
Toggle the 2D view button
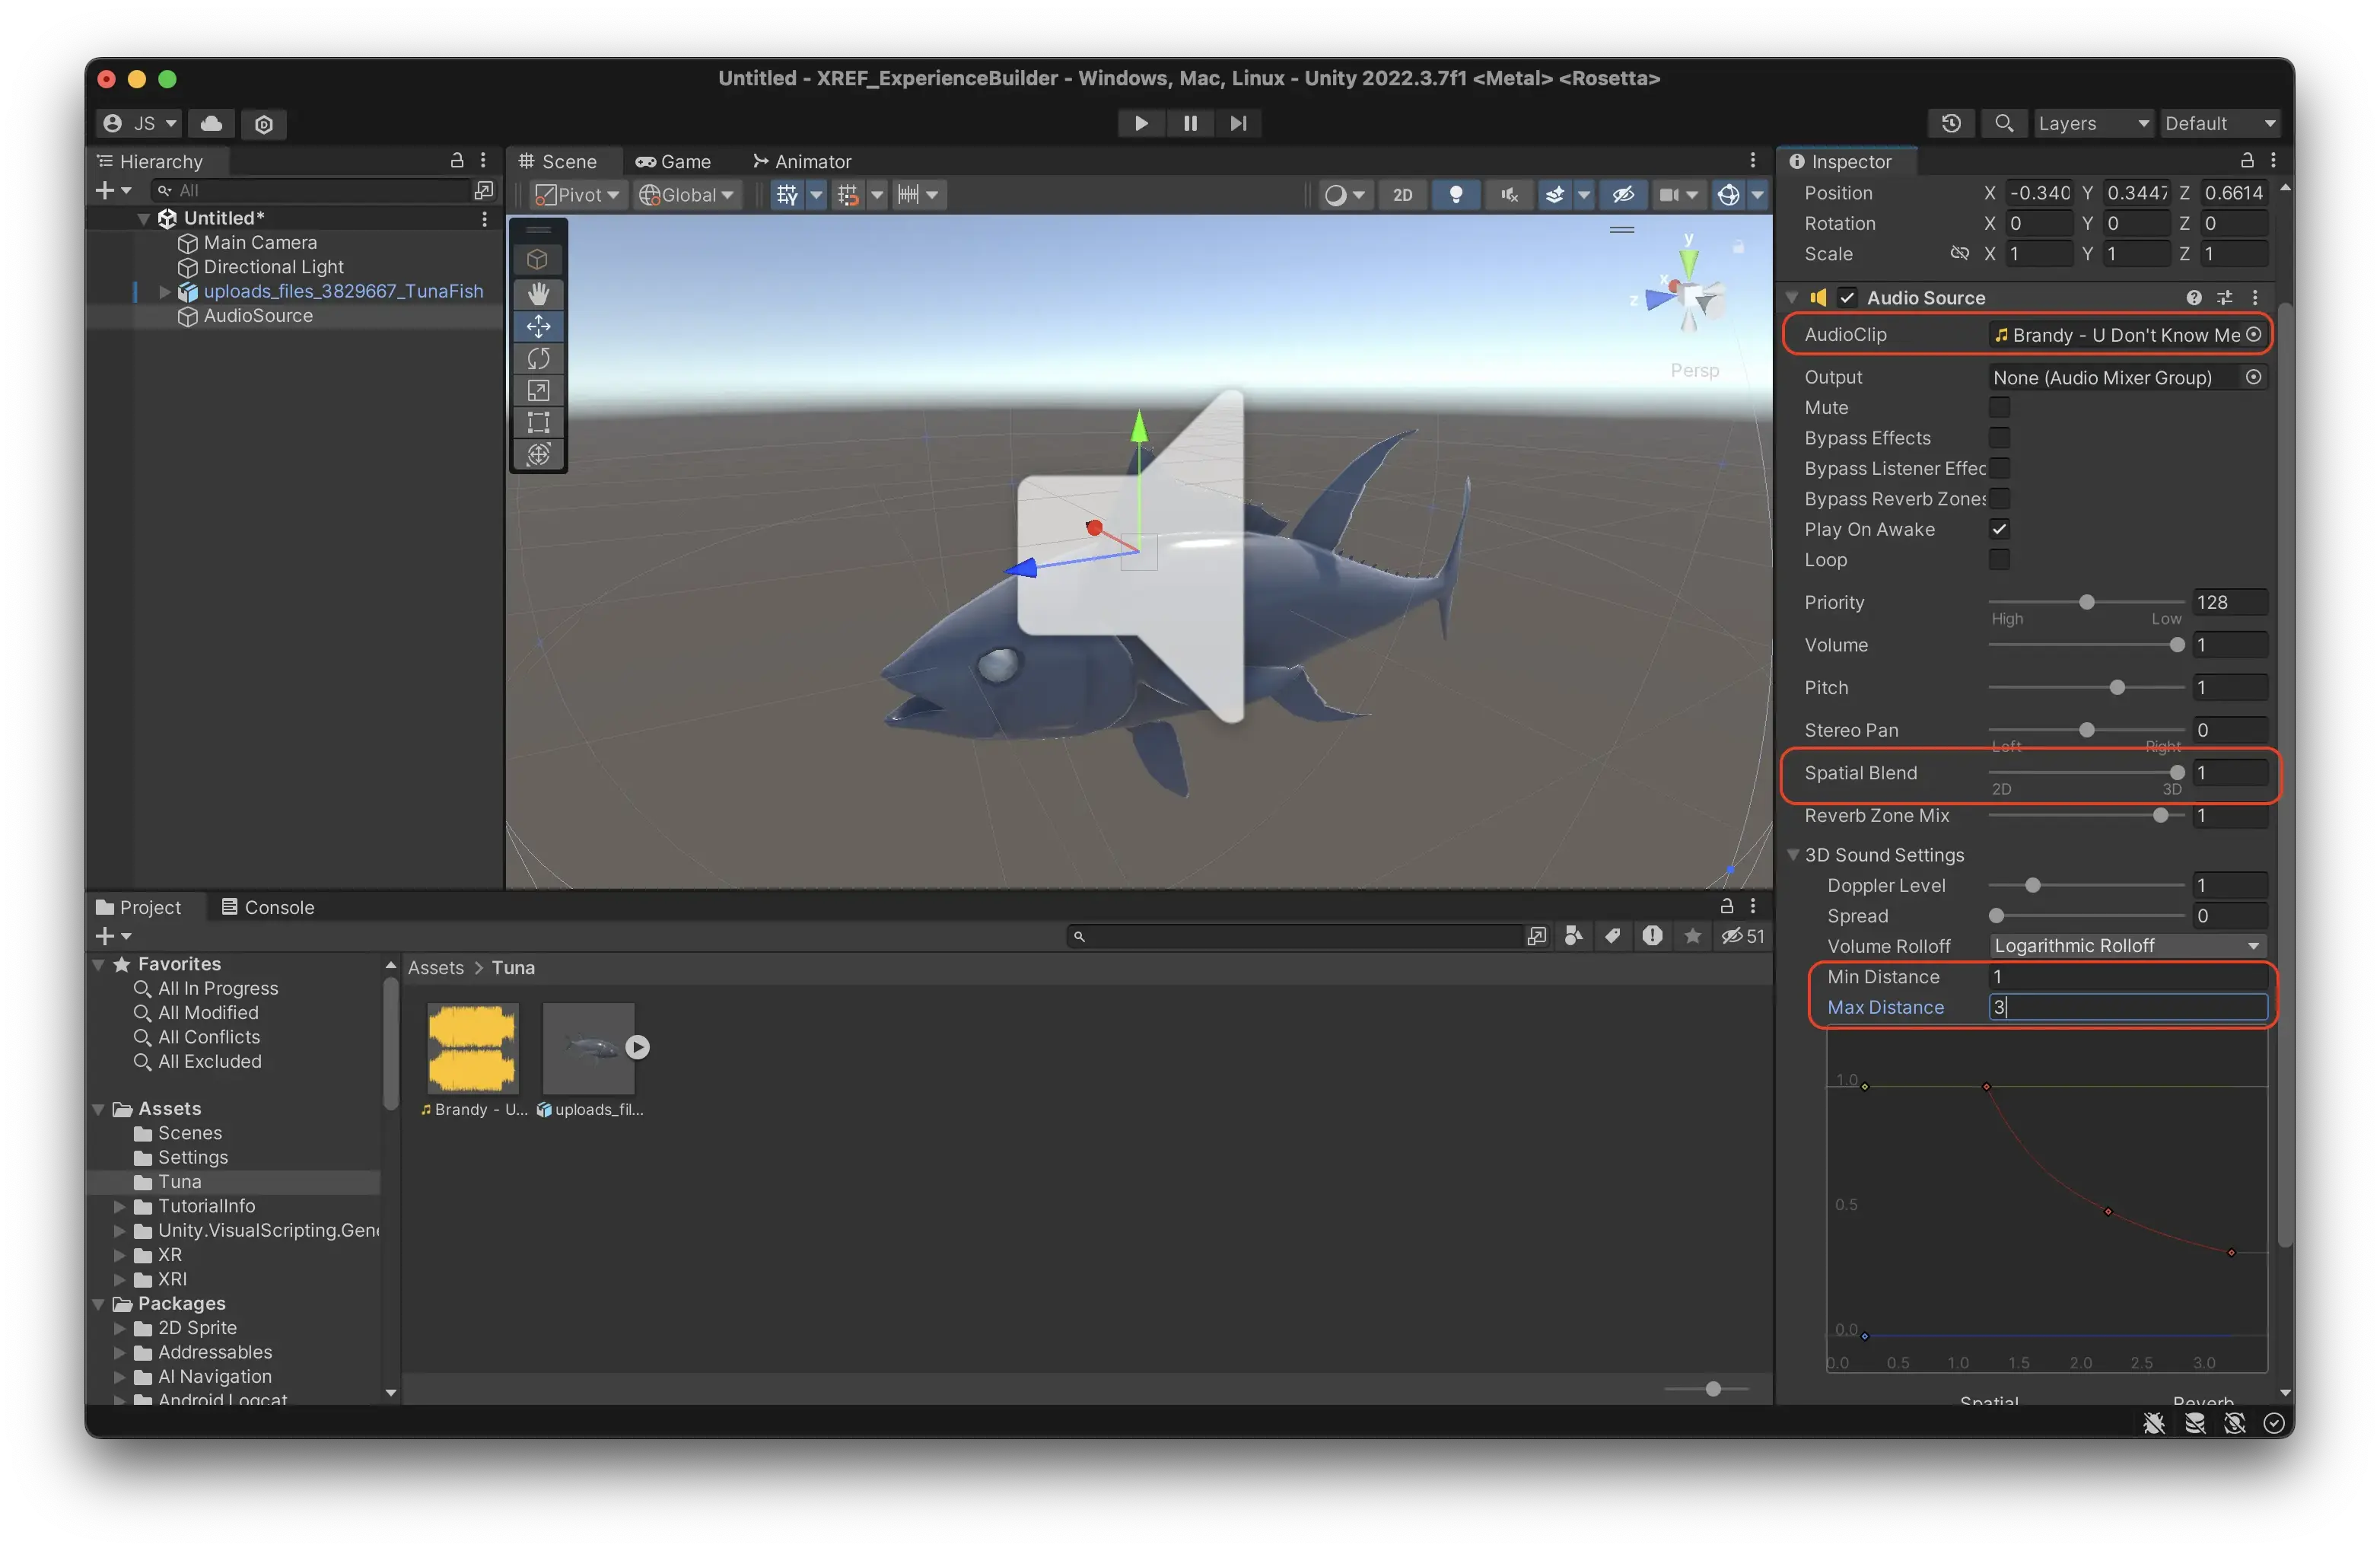tap(1402, 195)
